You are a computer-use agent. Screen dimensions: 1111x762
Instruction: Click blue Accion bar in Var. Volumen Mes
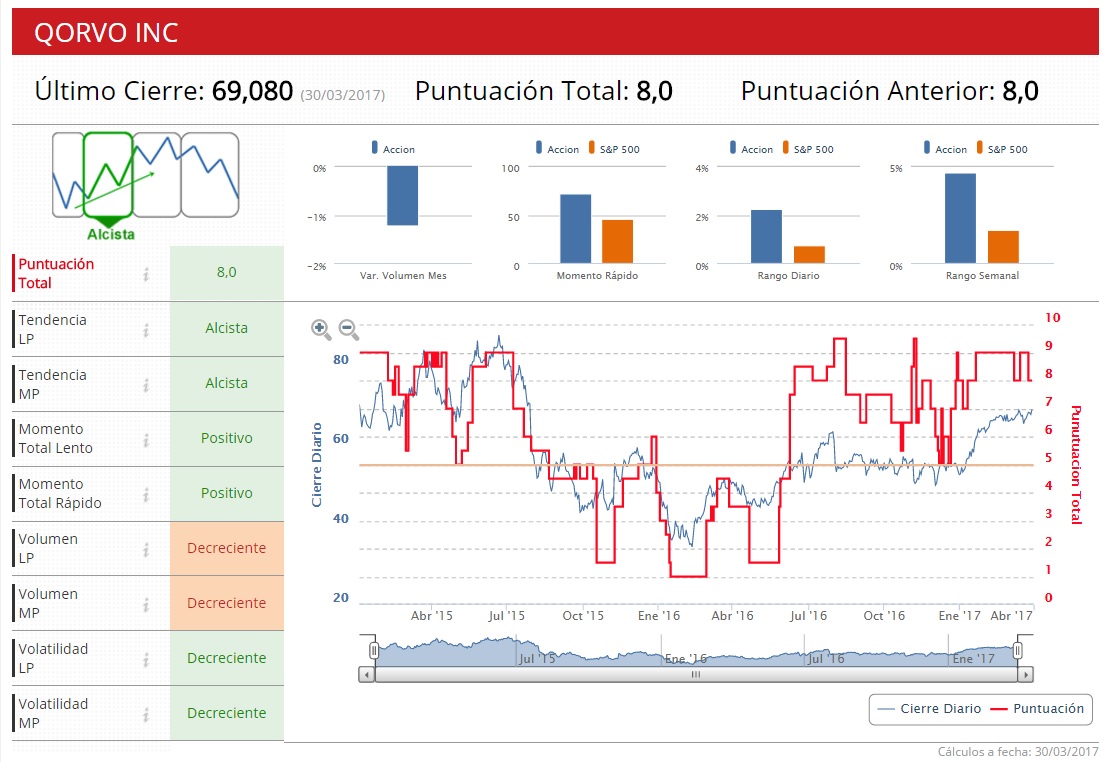point(402,196)
